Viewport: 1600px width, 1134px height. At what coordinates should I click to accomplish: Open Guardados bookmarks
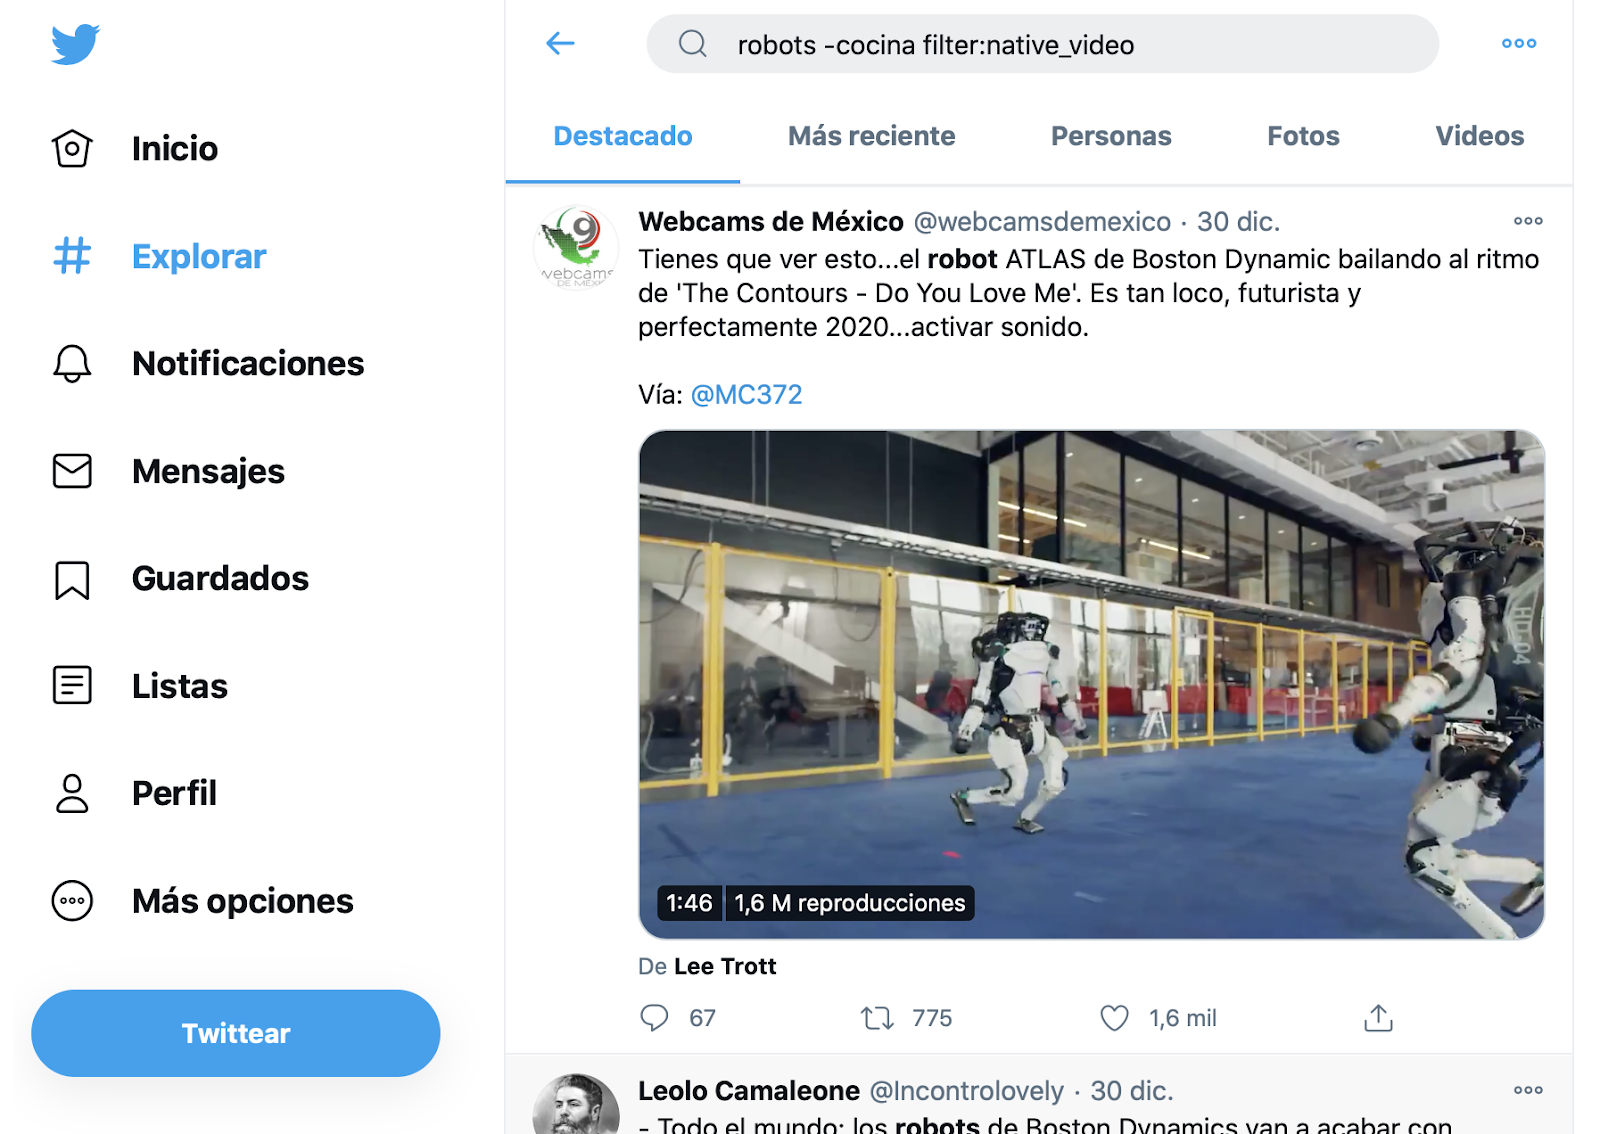tap(180, 579)
